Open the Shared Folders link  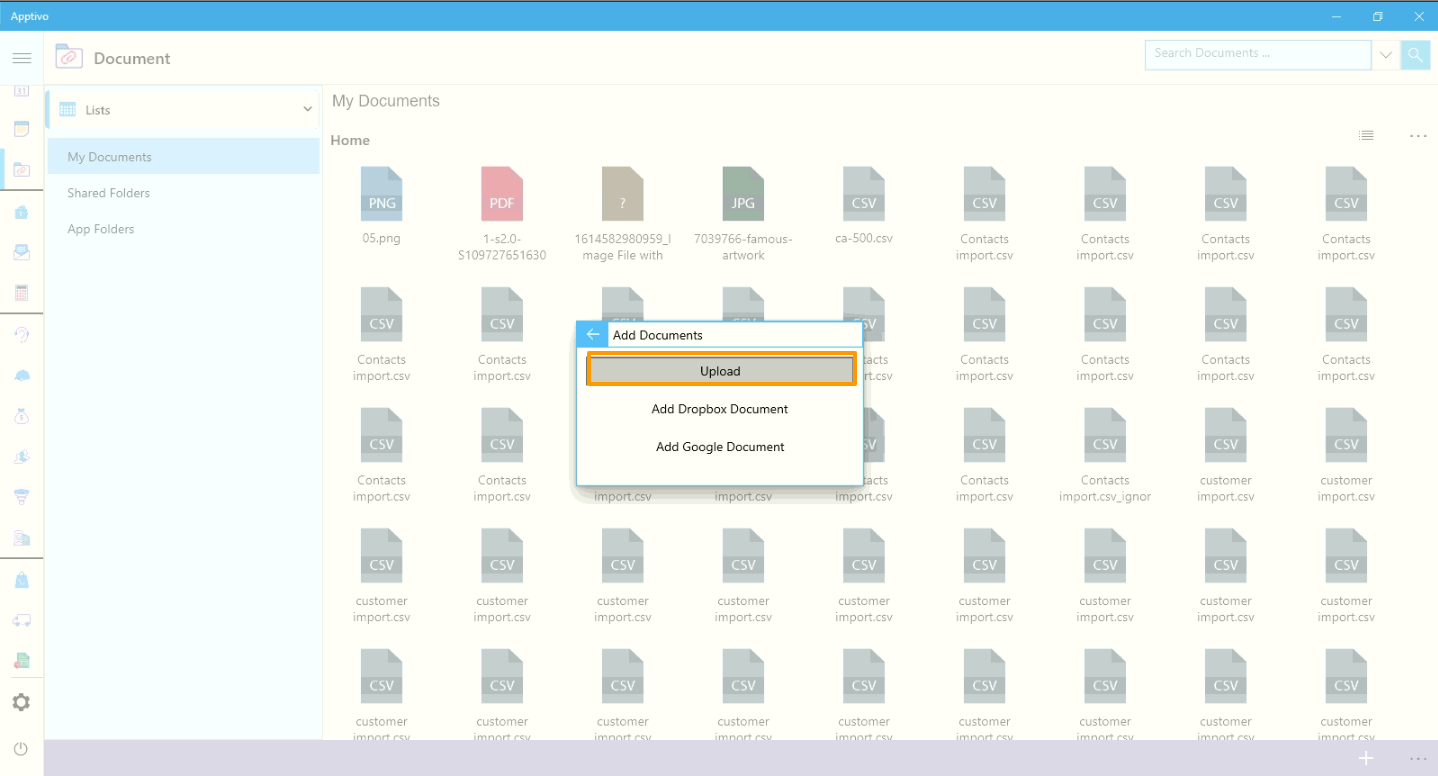pyautogui.click(x=109, y=192)
